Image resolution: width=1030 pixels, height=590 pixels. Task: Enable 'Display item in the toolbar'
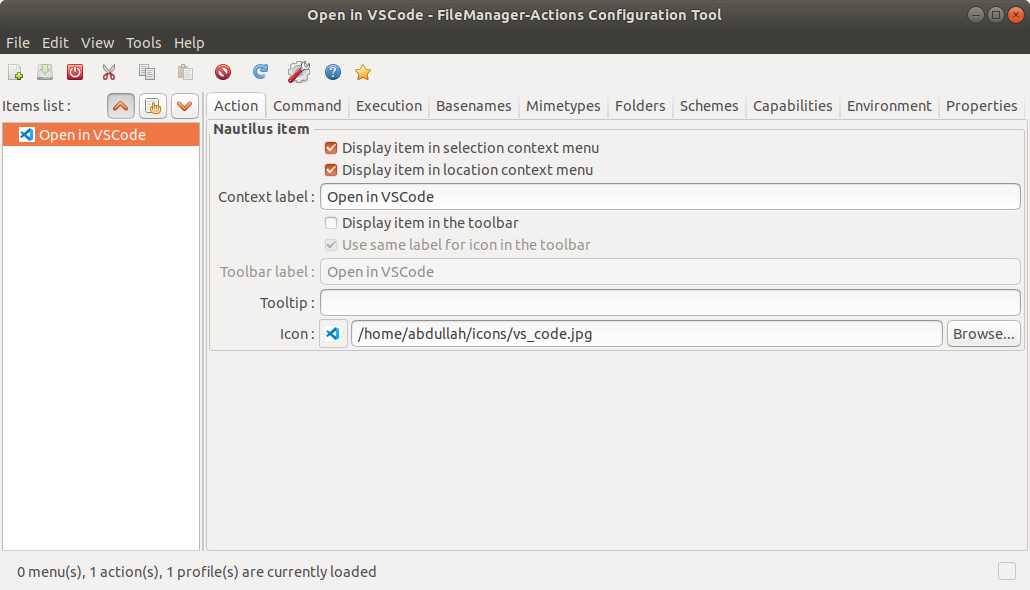331,222
